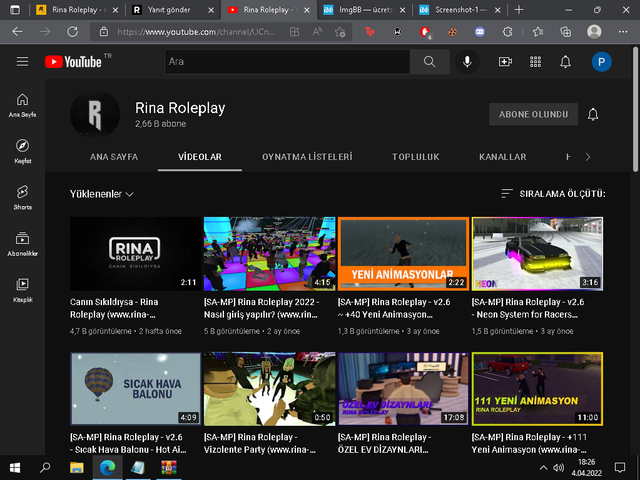Click the browser address bar URL
The image size is (640, 480).
click(196, 31)
